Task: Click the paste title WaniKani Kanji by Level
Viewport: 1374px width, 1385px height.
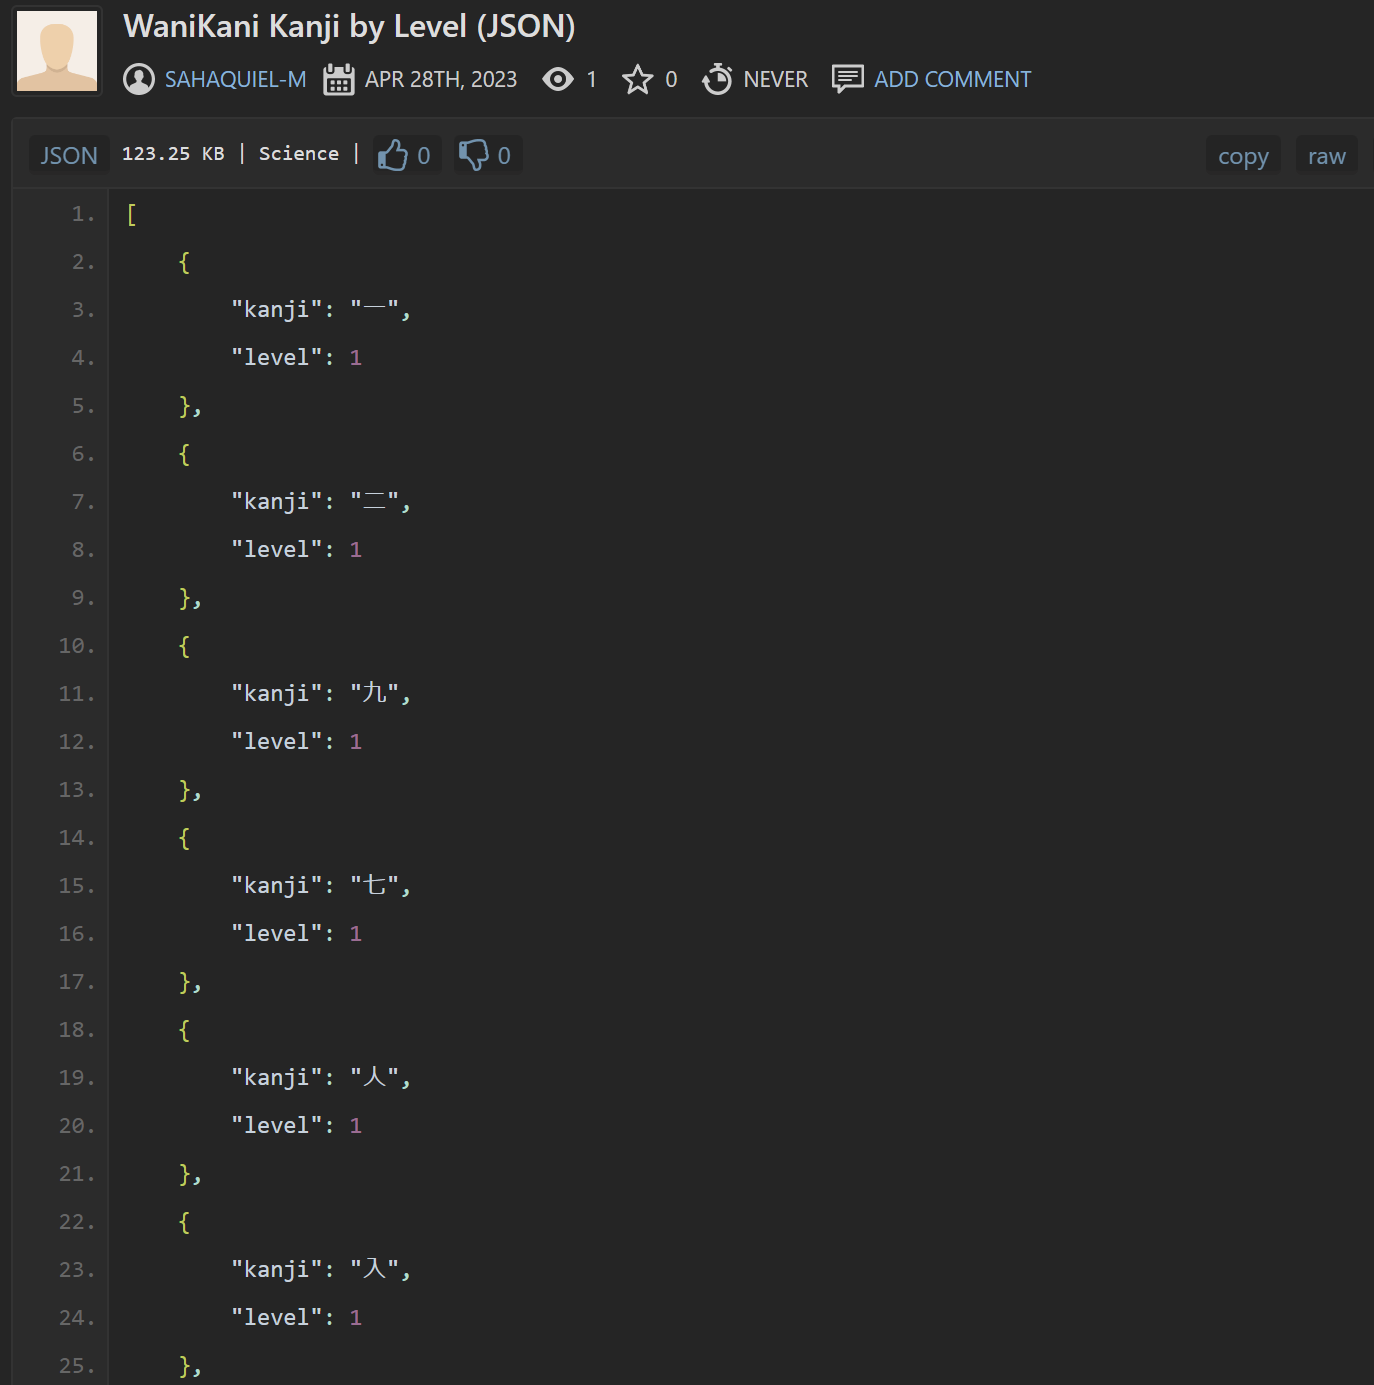Action: [349, 26]
